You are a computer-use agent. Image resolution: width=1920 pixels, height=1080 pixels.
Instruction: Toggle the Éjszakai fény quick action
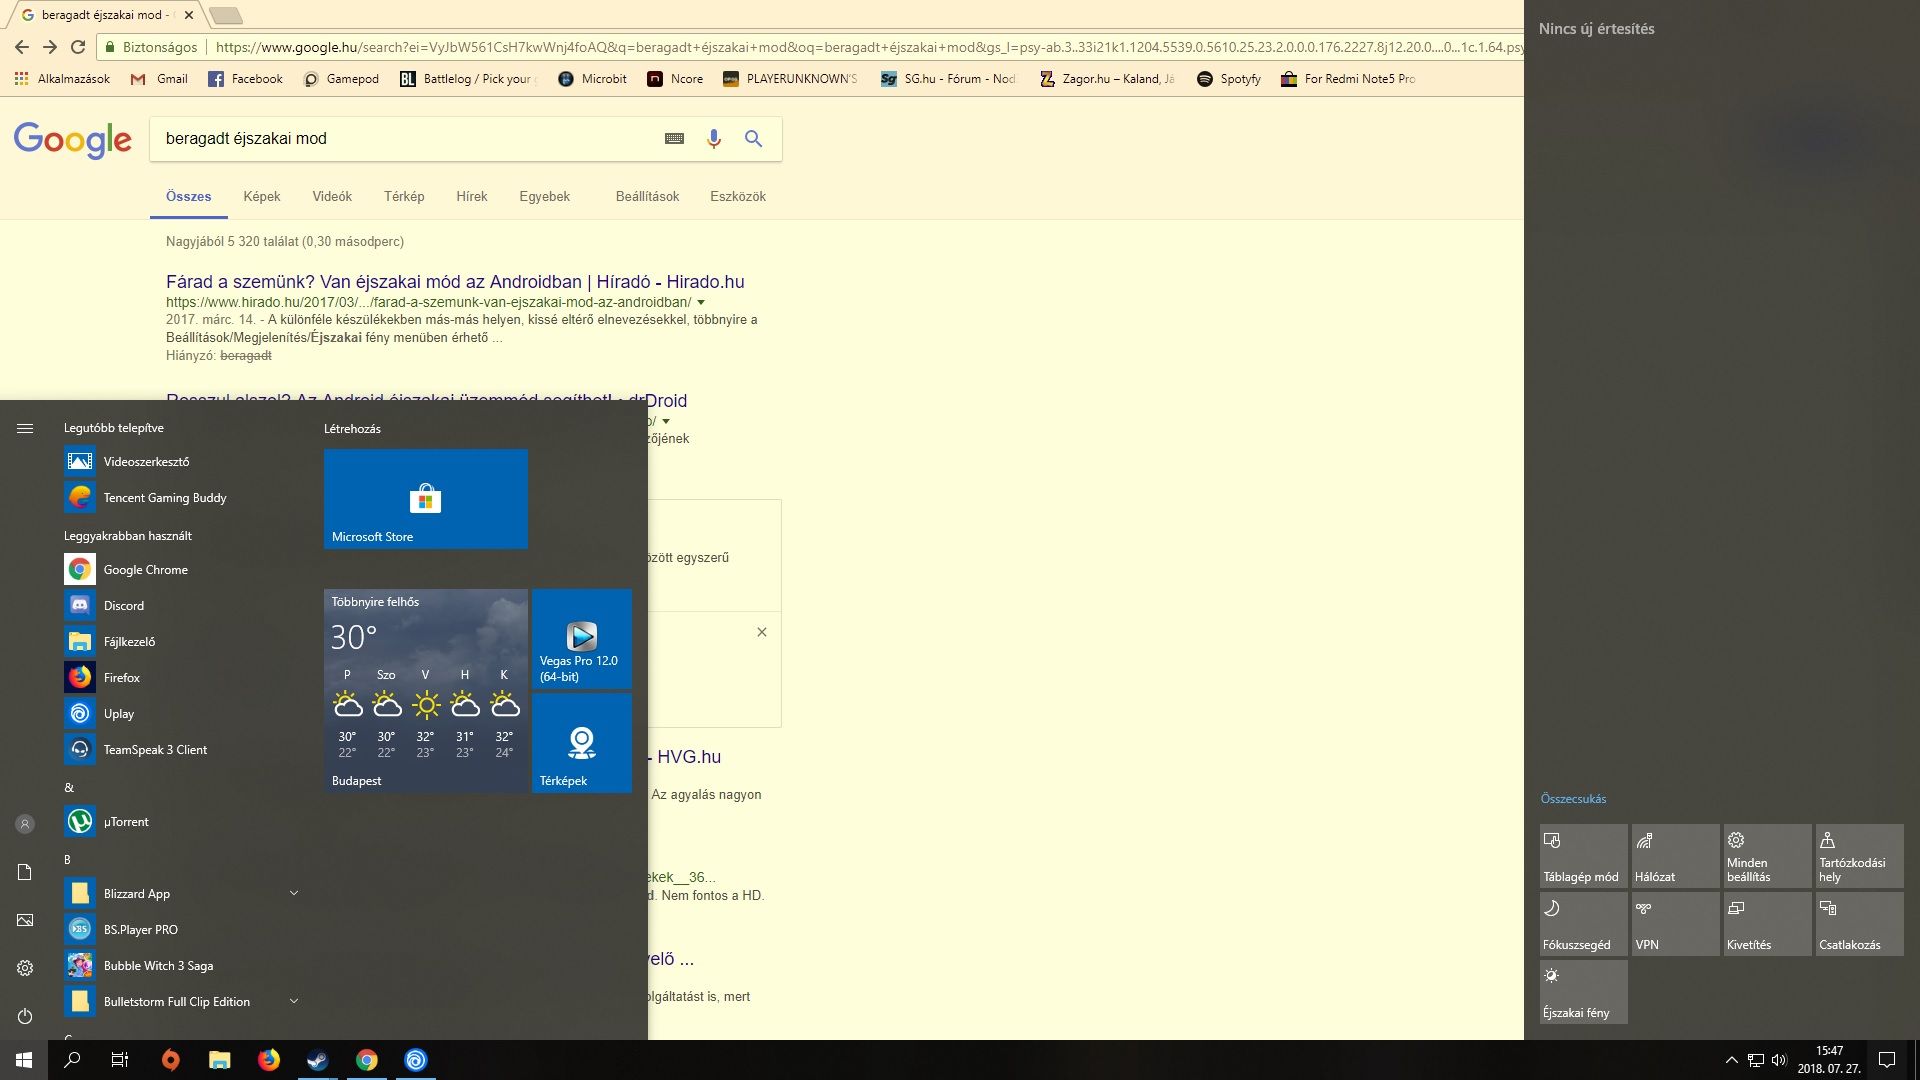tap(1583, 991)
